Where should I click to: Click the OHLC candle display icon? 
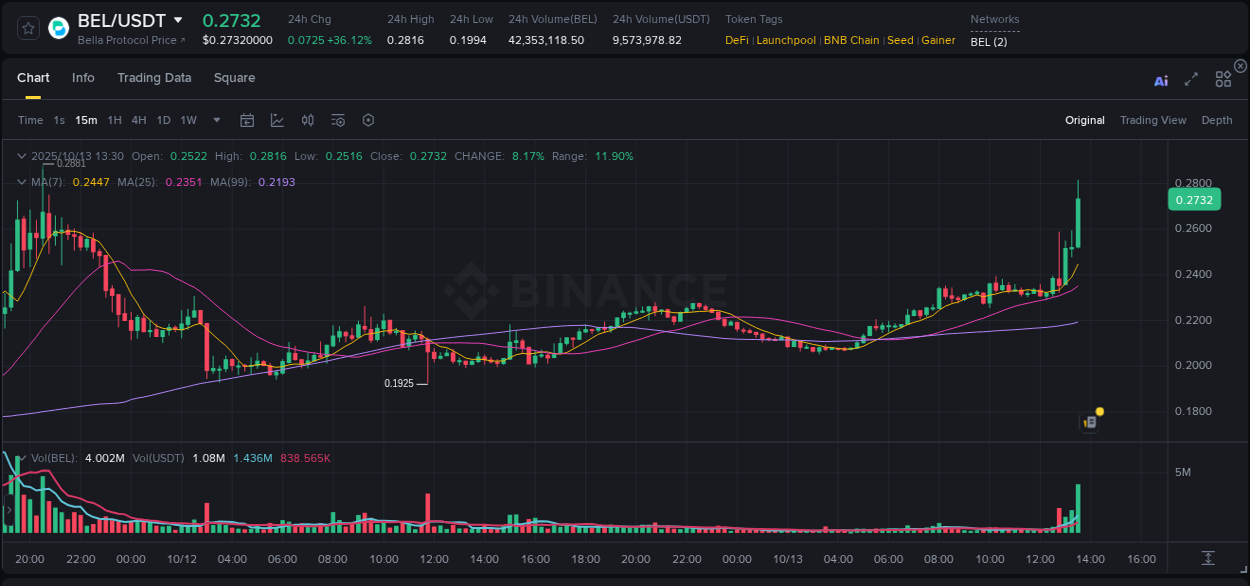(x=307, y=120)
